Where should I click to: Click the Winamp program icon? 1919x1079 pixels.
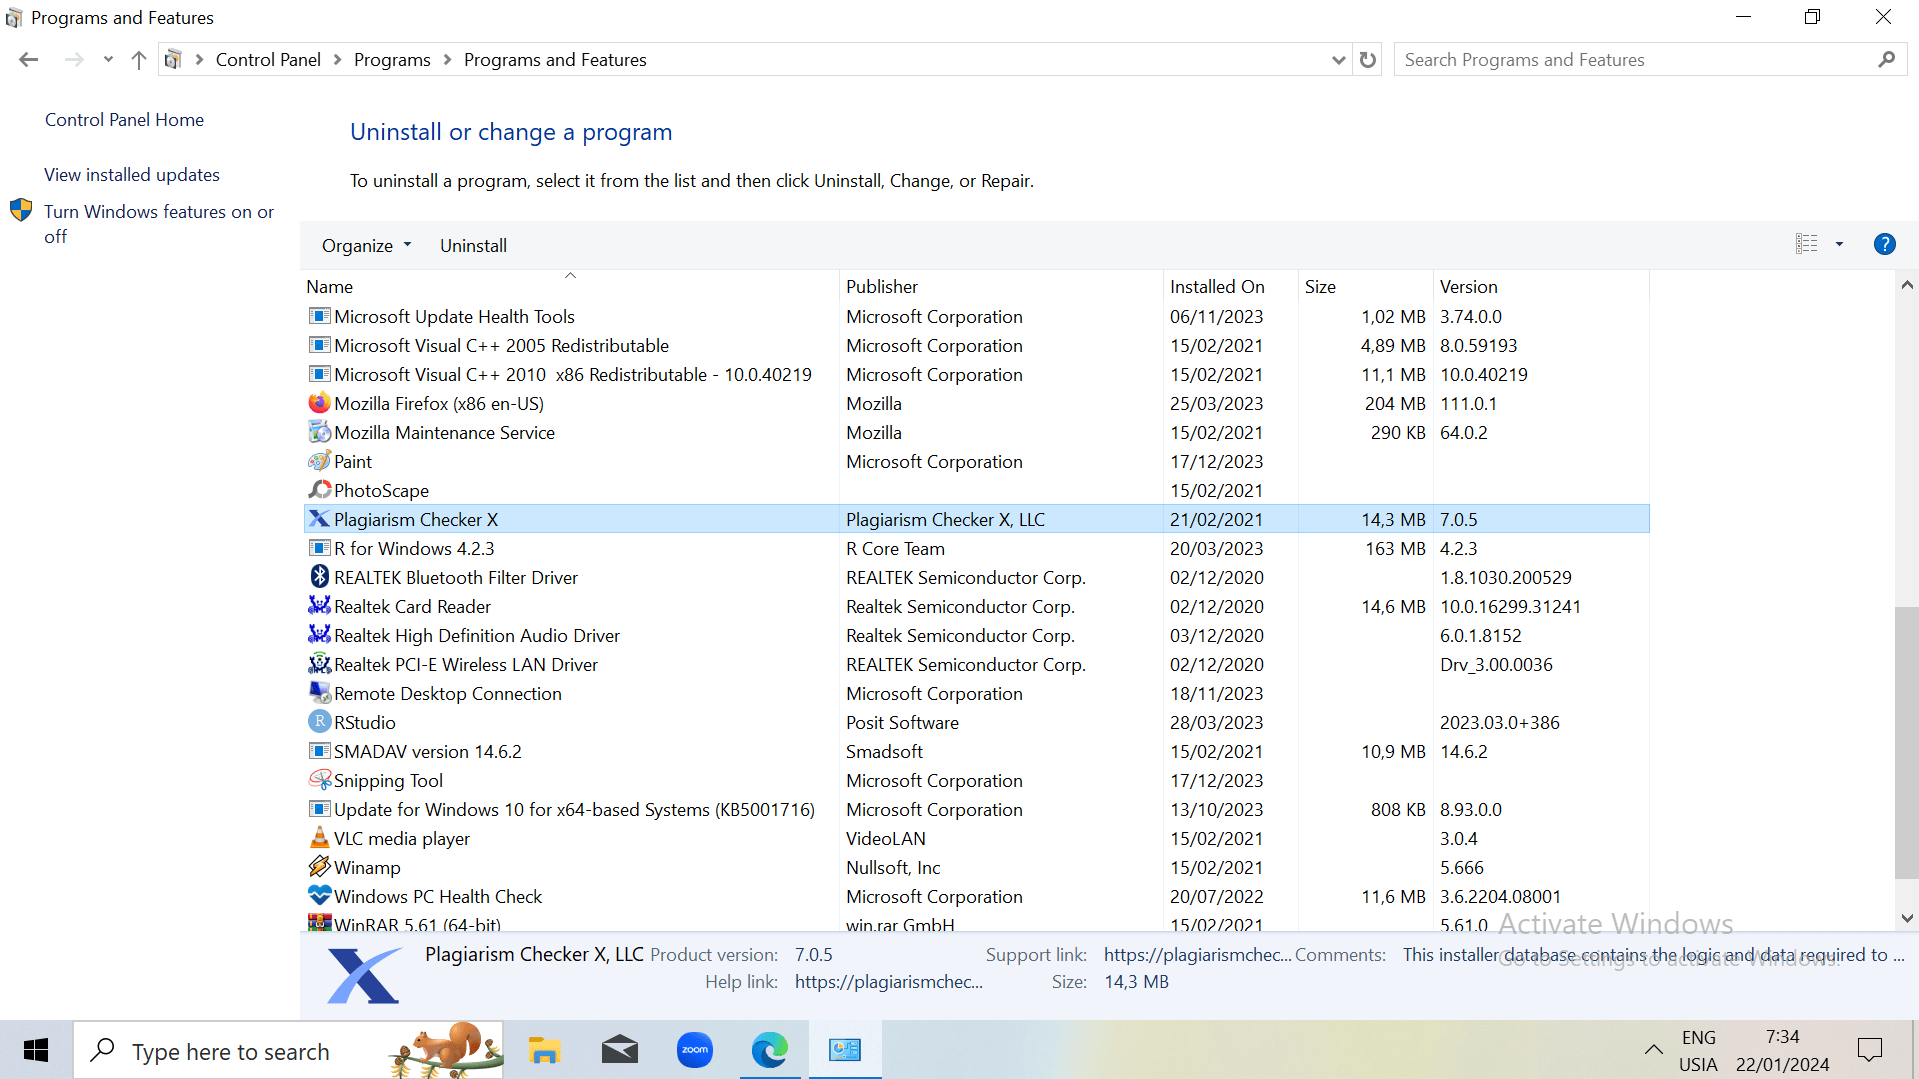click(319, 867)
